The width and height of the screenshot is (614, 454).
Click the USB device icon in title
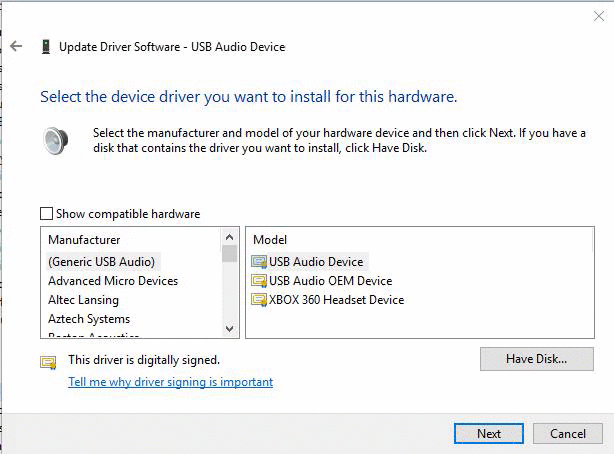coord(46,46)
